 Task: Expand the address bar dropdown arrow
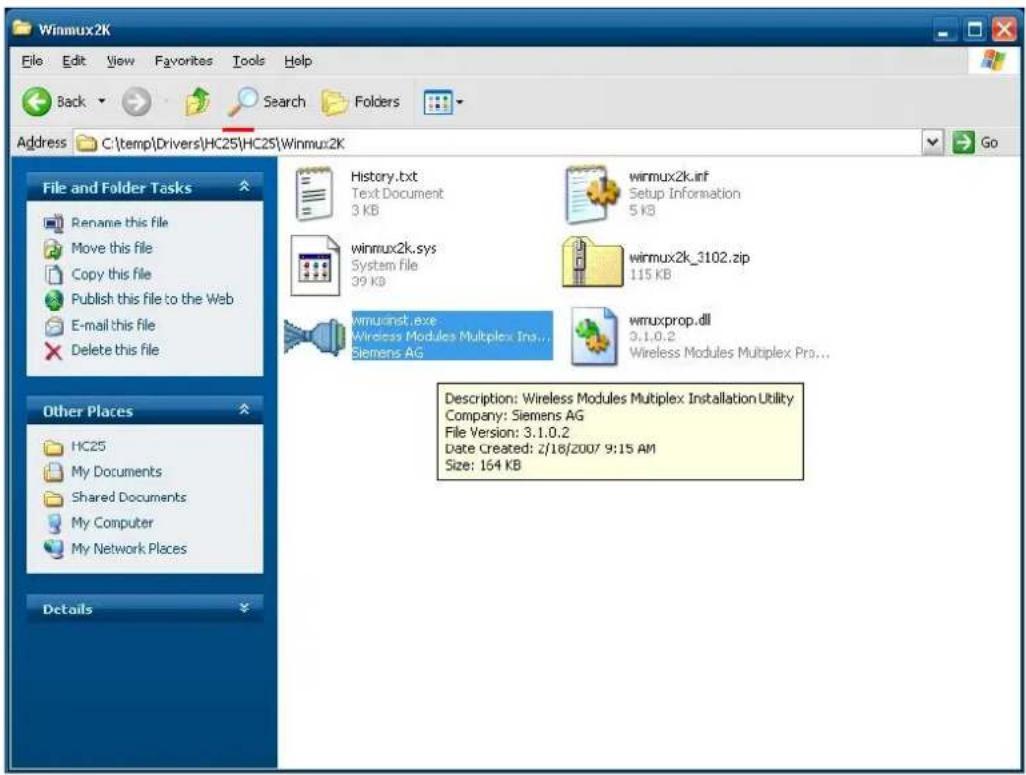point(932,142)
